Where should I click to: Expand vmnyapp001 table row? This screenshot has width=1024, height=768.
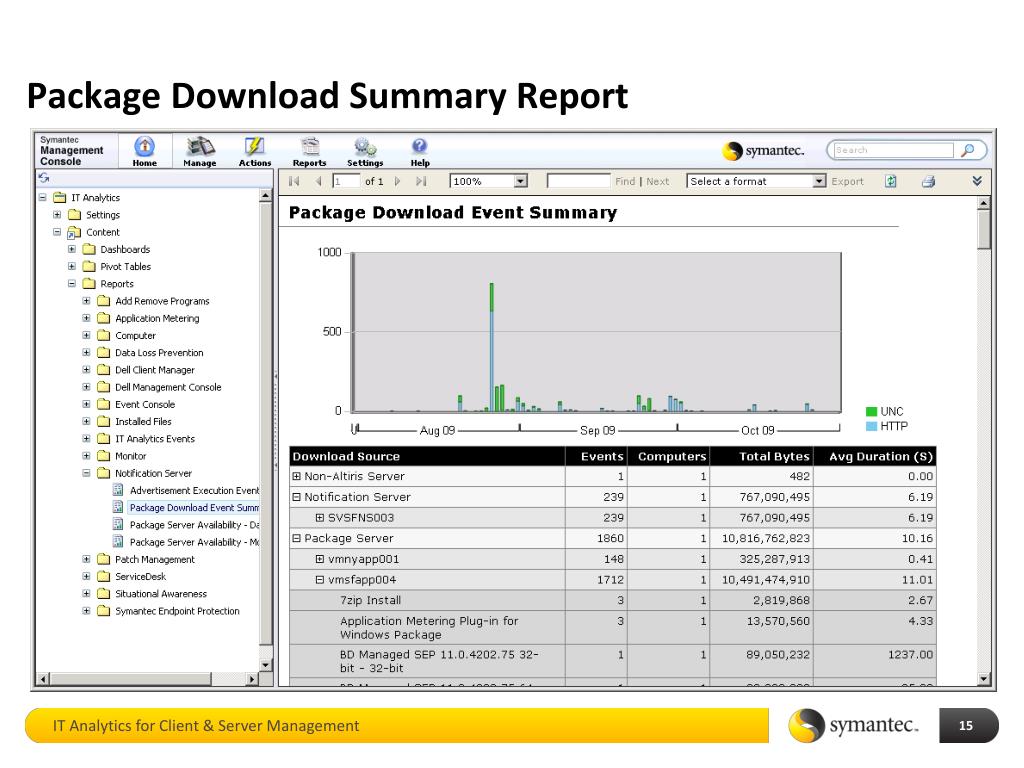coord(320,559)
